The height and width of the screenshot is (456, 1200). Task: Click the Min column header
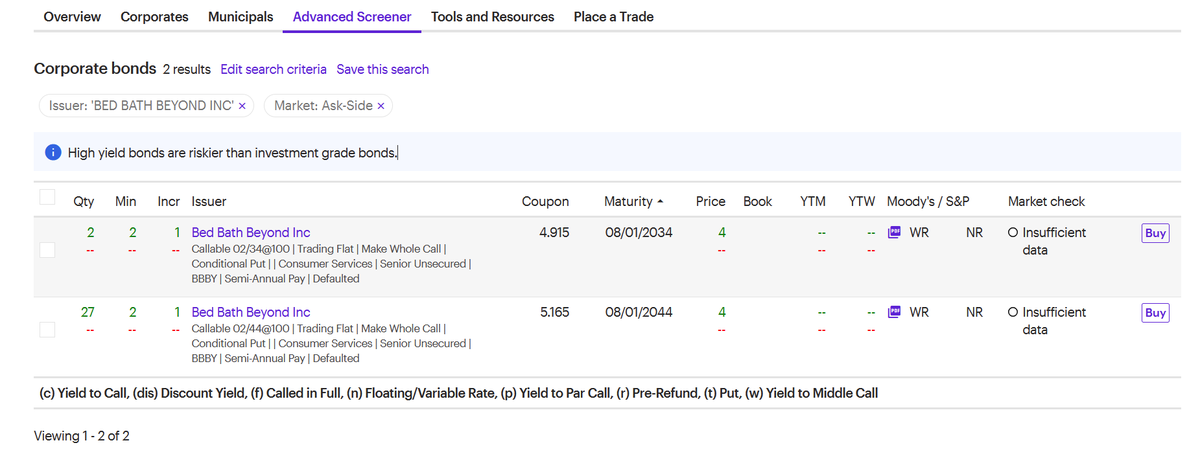click(126, 201)
